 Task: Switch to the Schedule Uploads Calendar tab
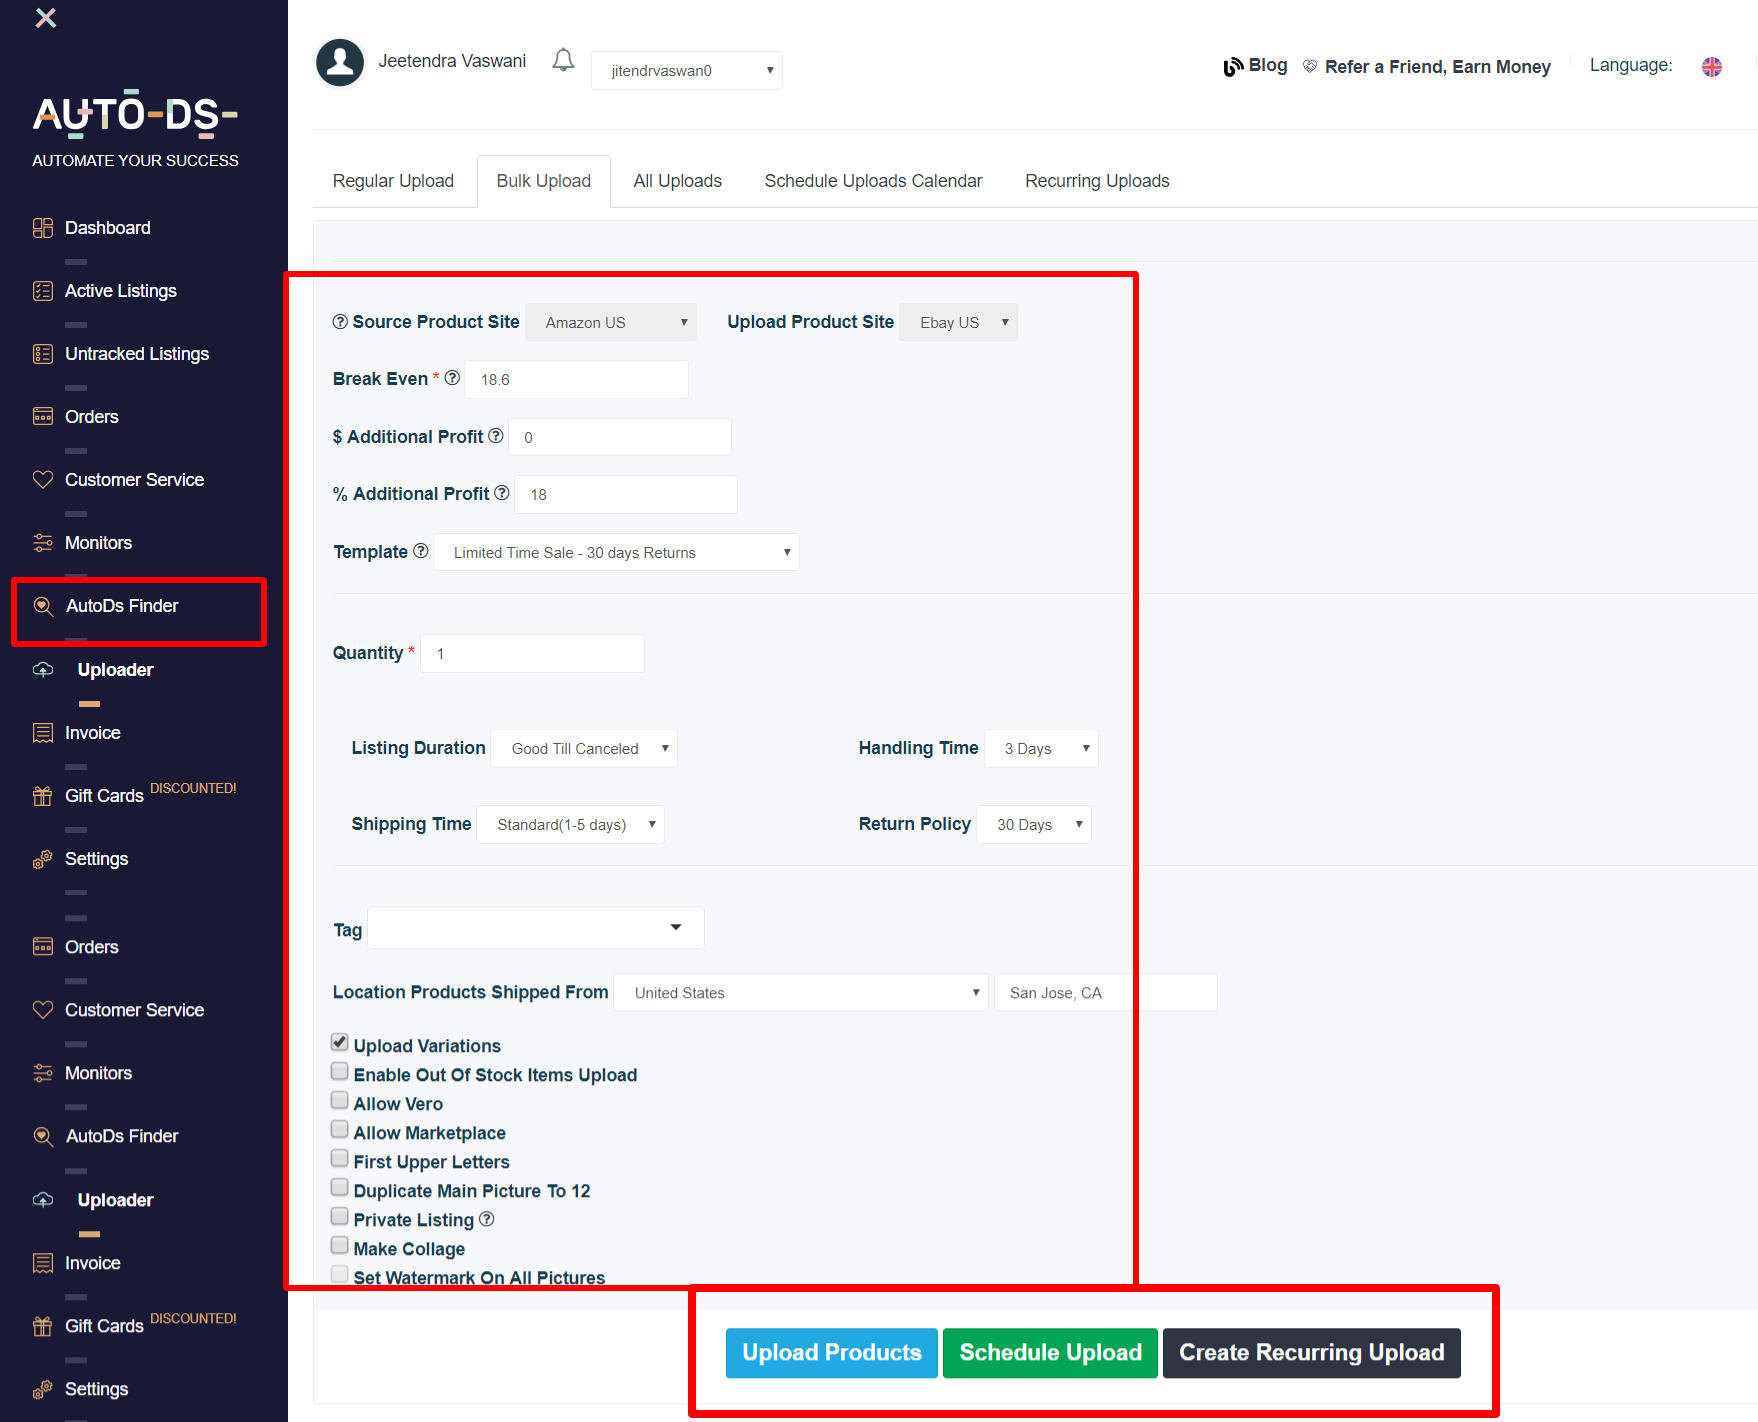click(x=873, y=181)
